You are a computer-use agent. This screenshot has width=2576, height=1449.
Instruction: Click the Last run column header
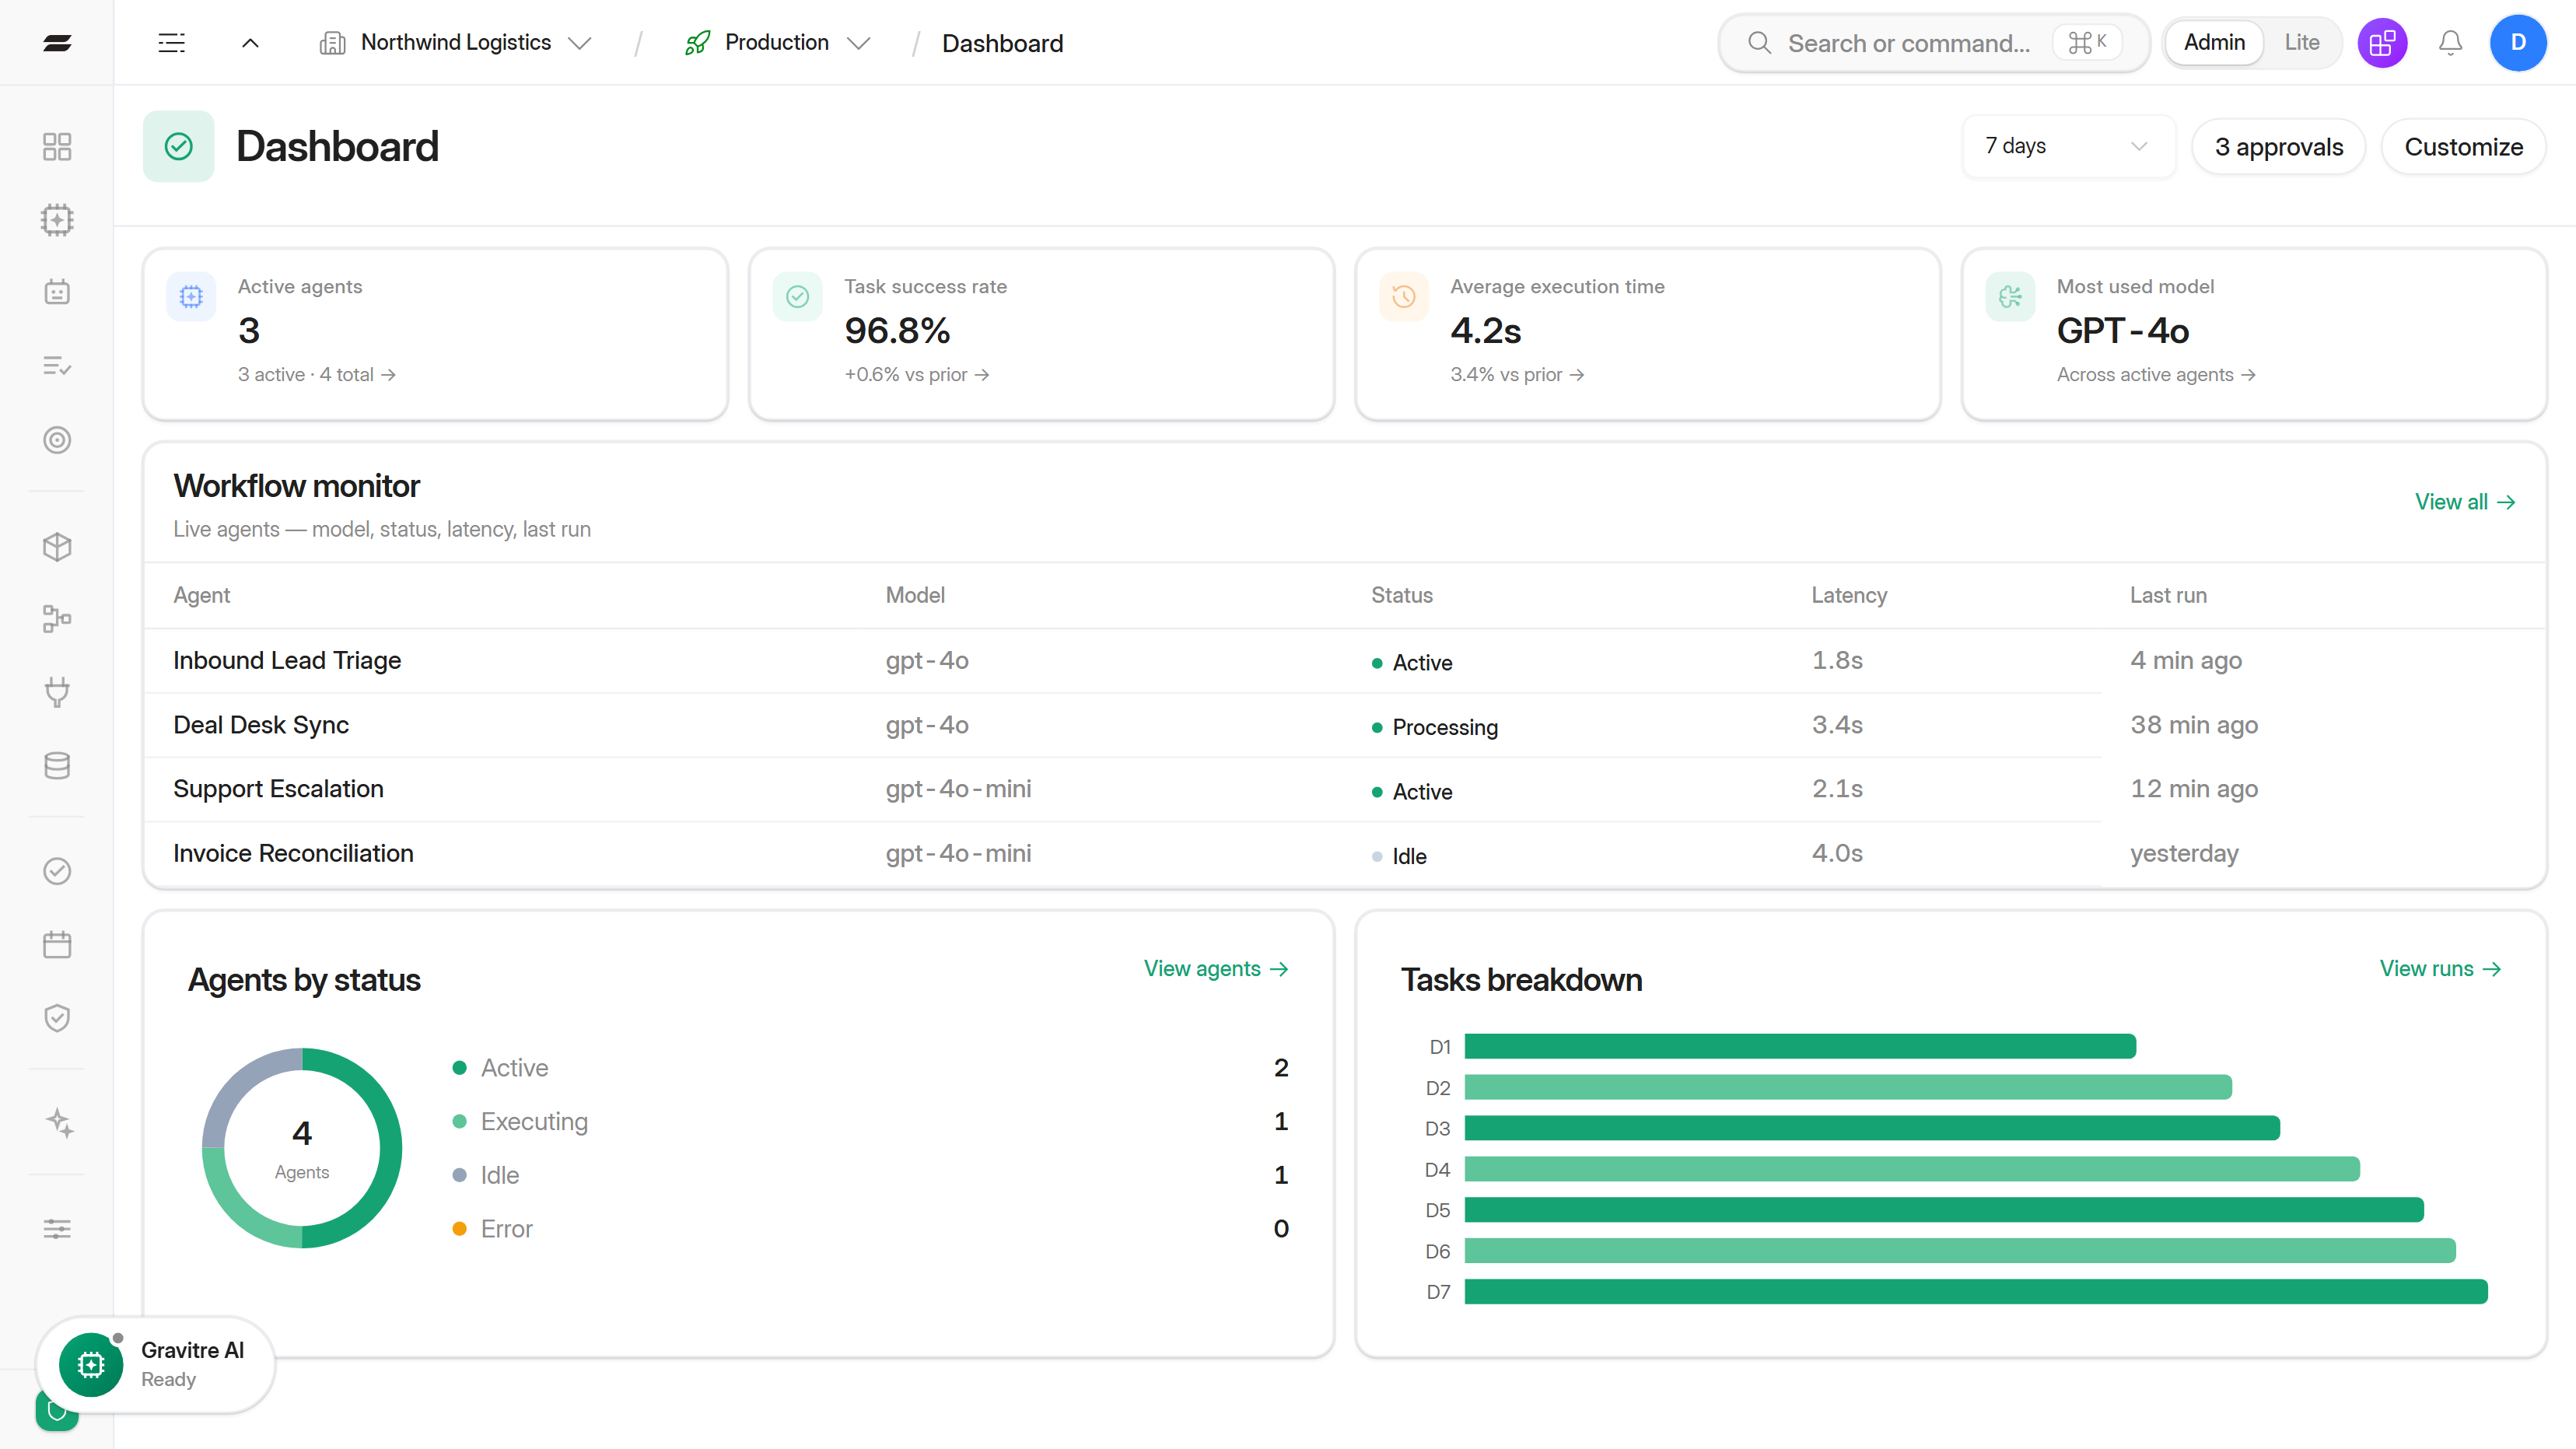tap(2168, 595)
